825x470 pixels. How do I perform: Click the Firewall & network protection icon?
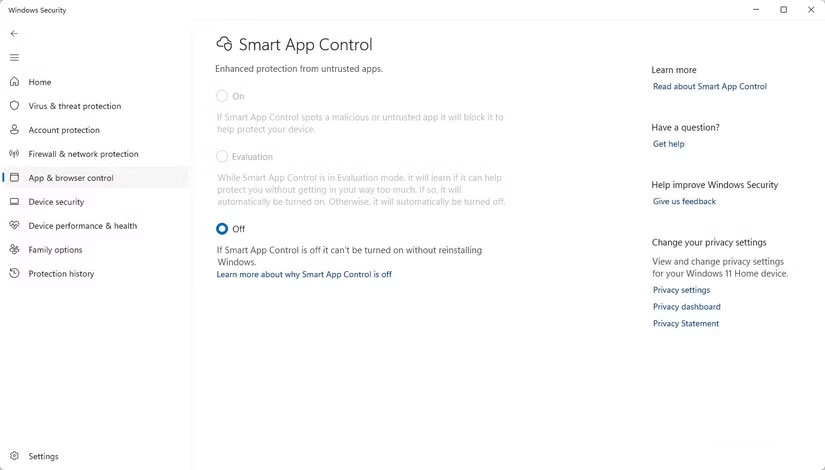coord(14,154)
